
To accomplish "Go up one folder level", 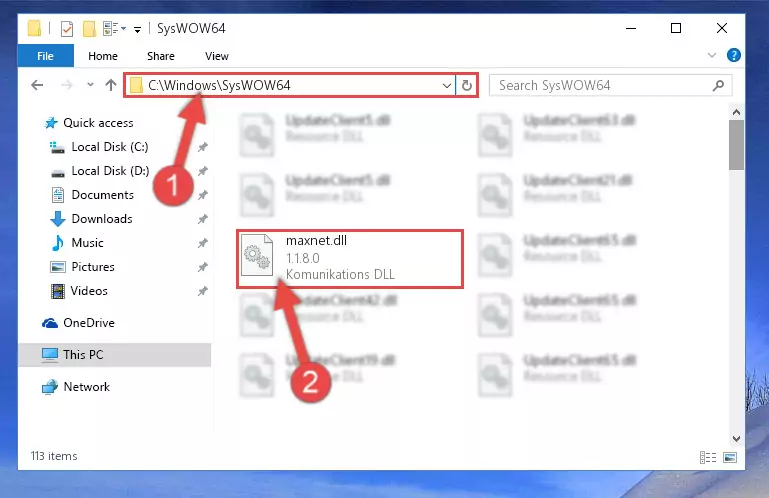I will 111,85.
